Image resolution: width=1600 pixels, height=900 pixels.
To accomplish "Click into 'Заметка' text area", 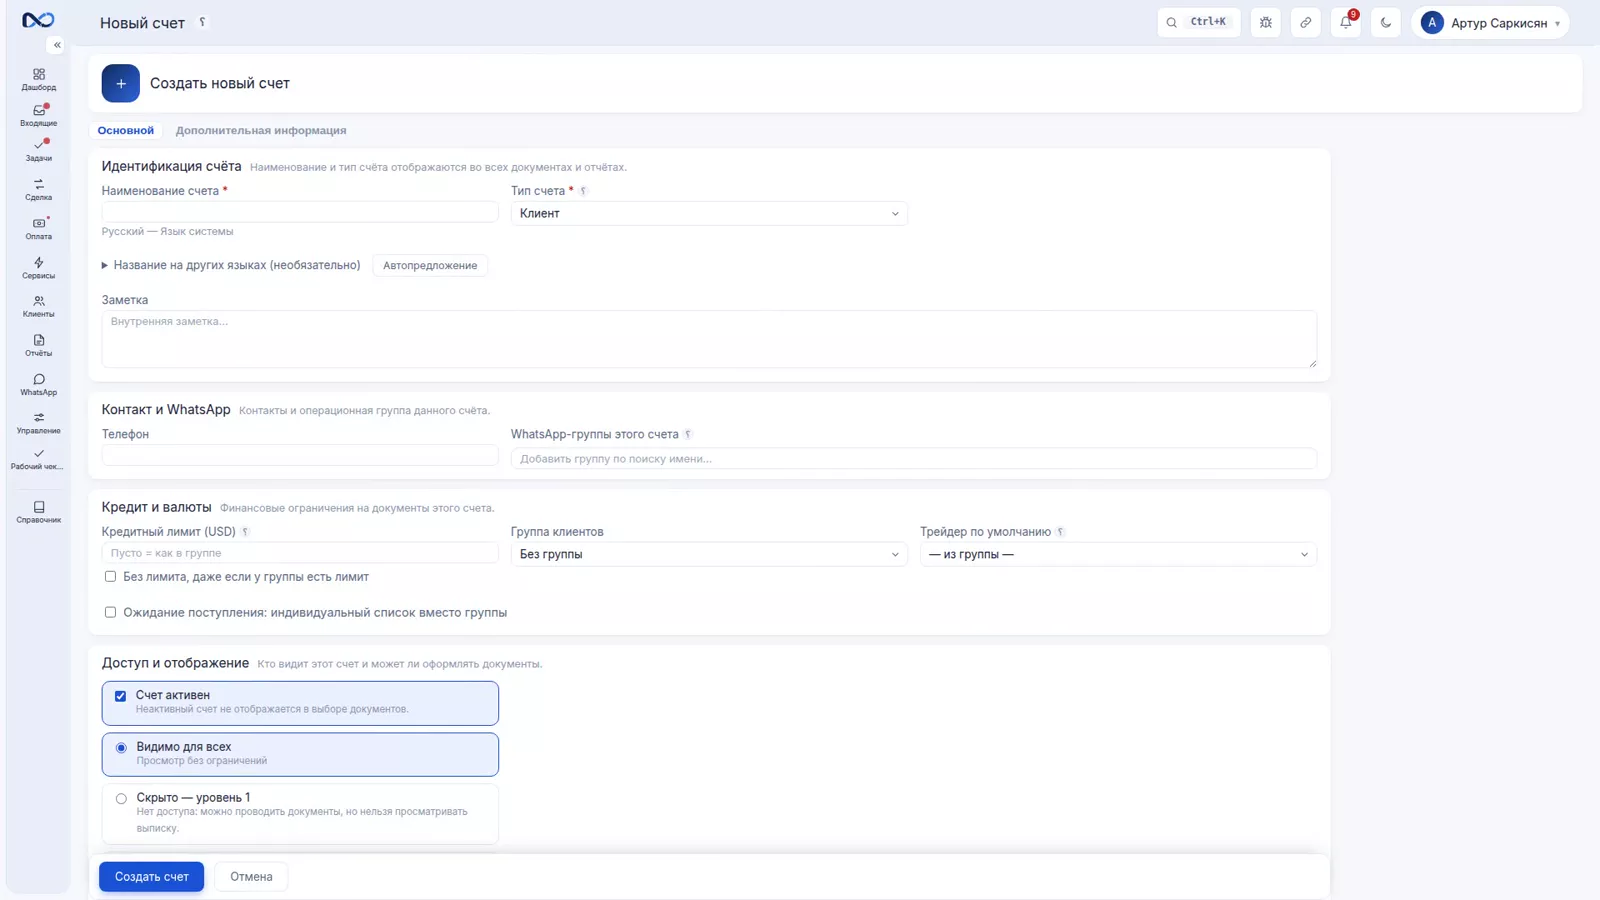I will click(709, 339).
